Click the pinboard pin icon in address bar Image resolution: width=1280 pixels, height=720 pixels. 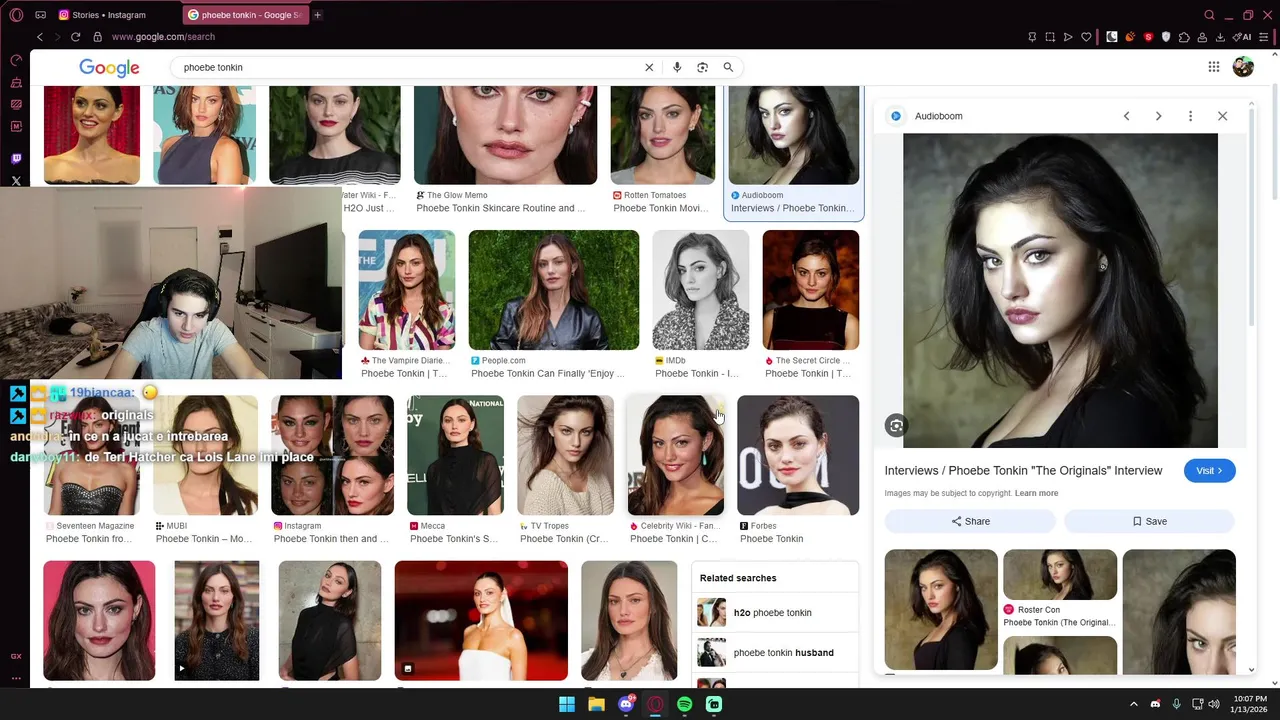tap(1032, 37)
